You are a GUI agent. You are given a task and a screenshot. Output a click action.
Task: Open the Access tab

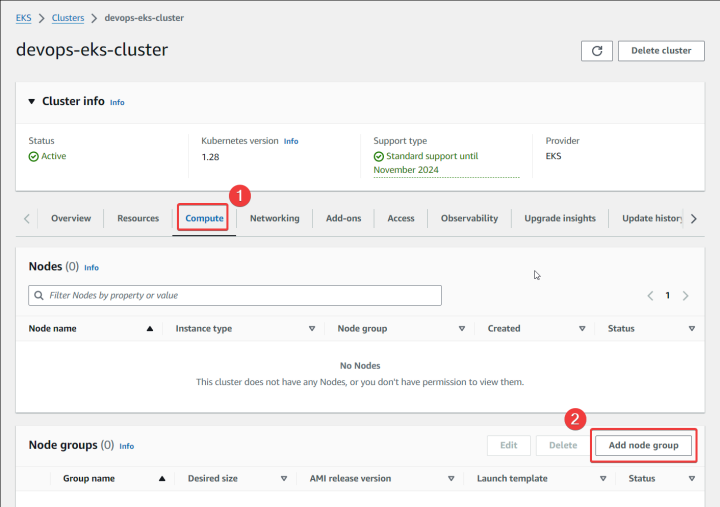coord(401,218)
